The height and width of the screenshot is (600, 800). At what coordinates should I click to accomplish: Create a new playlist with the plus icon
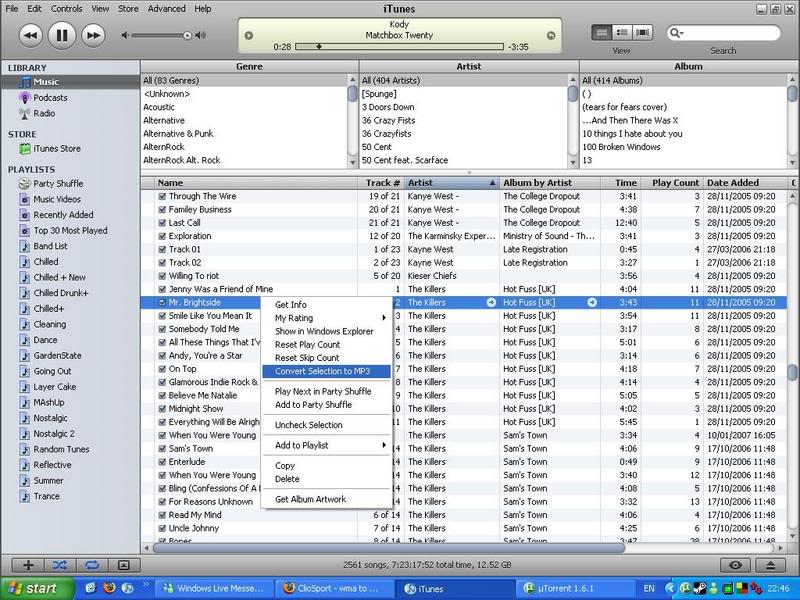27,565
